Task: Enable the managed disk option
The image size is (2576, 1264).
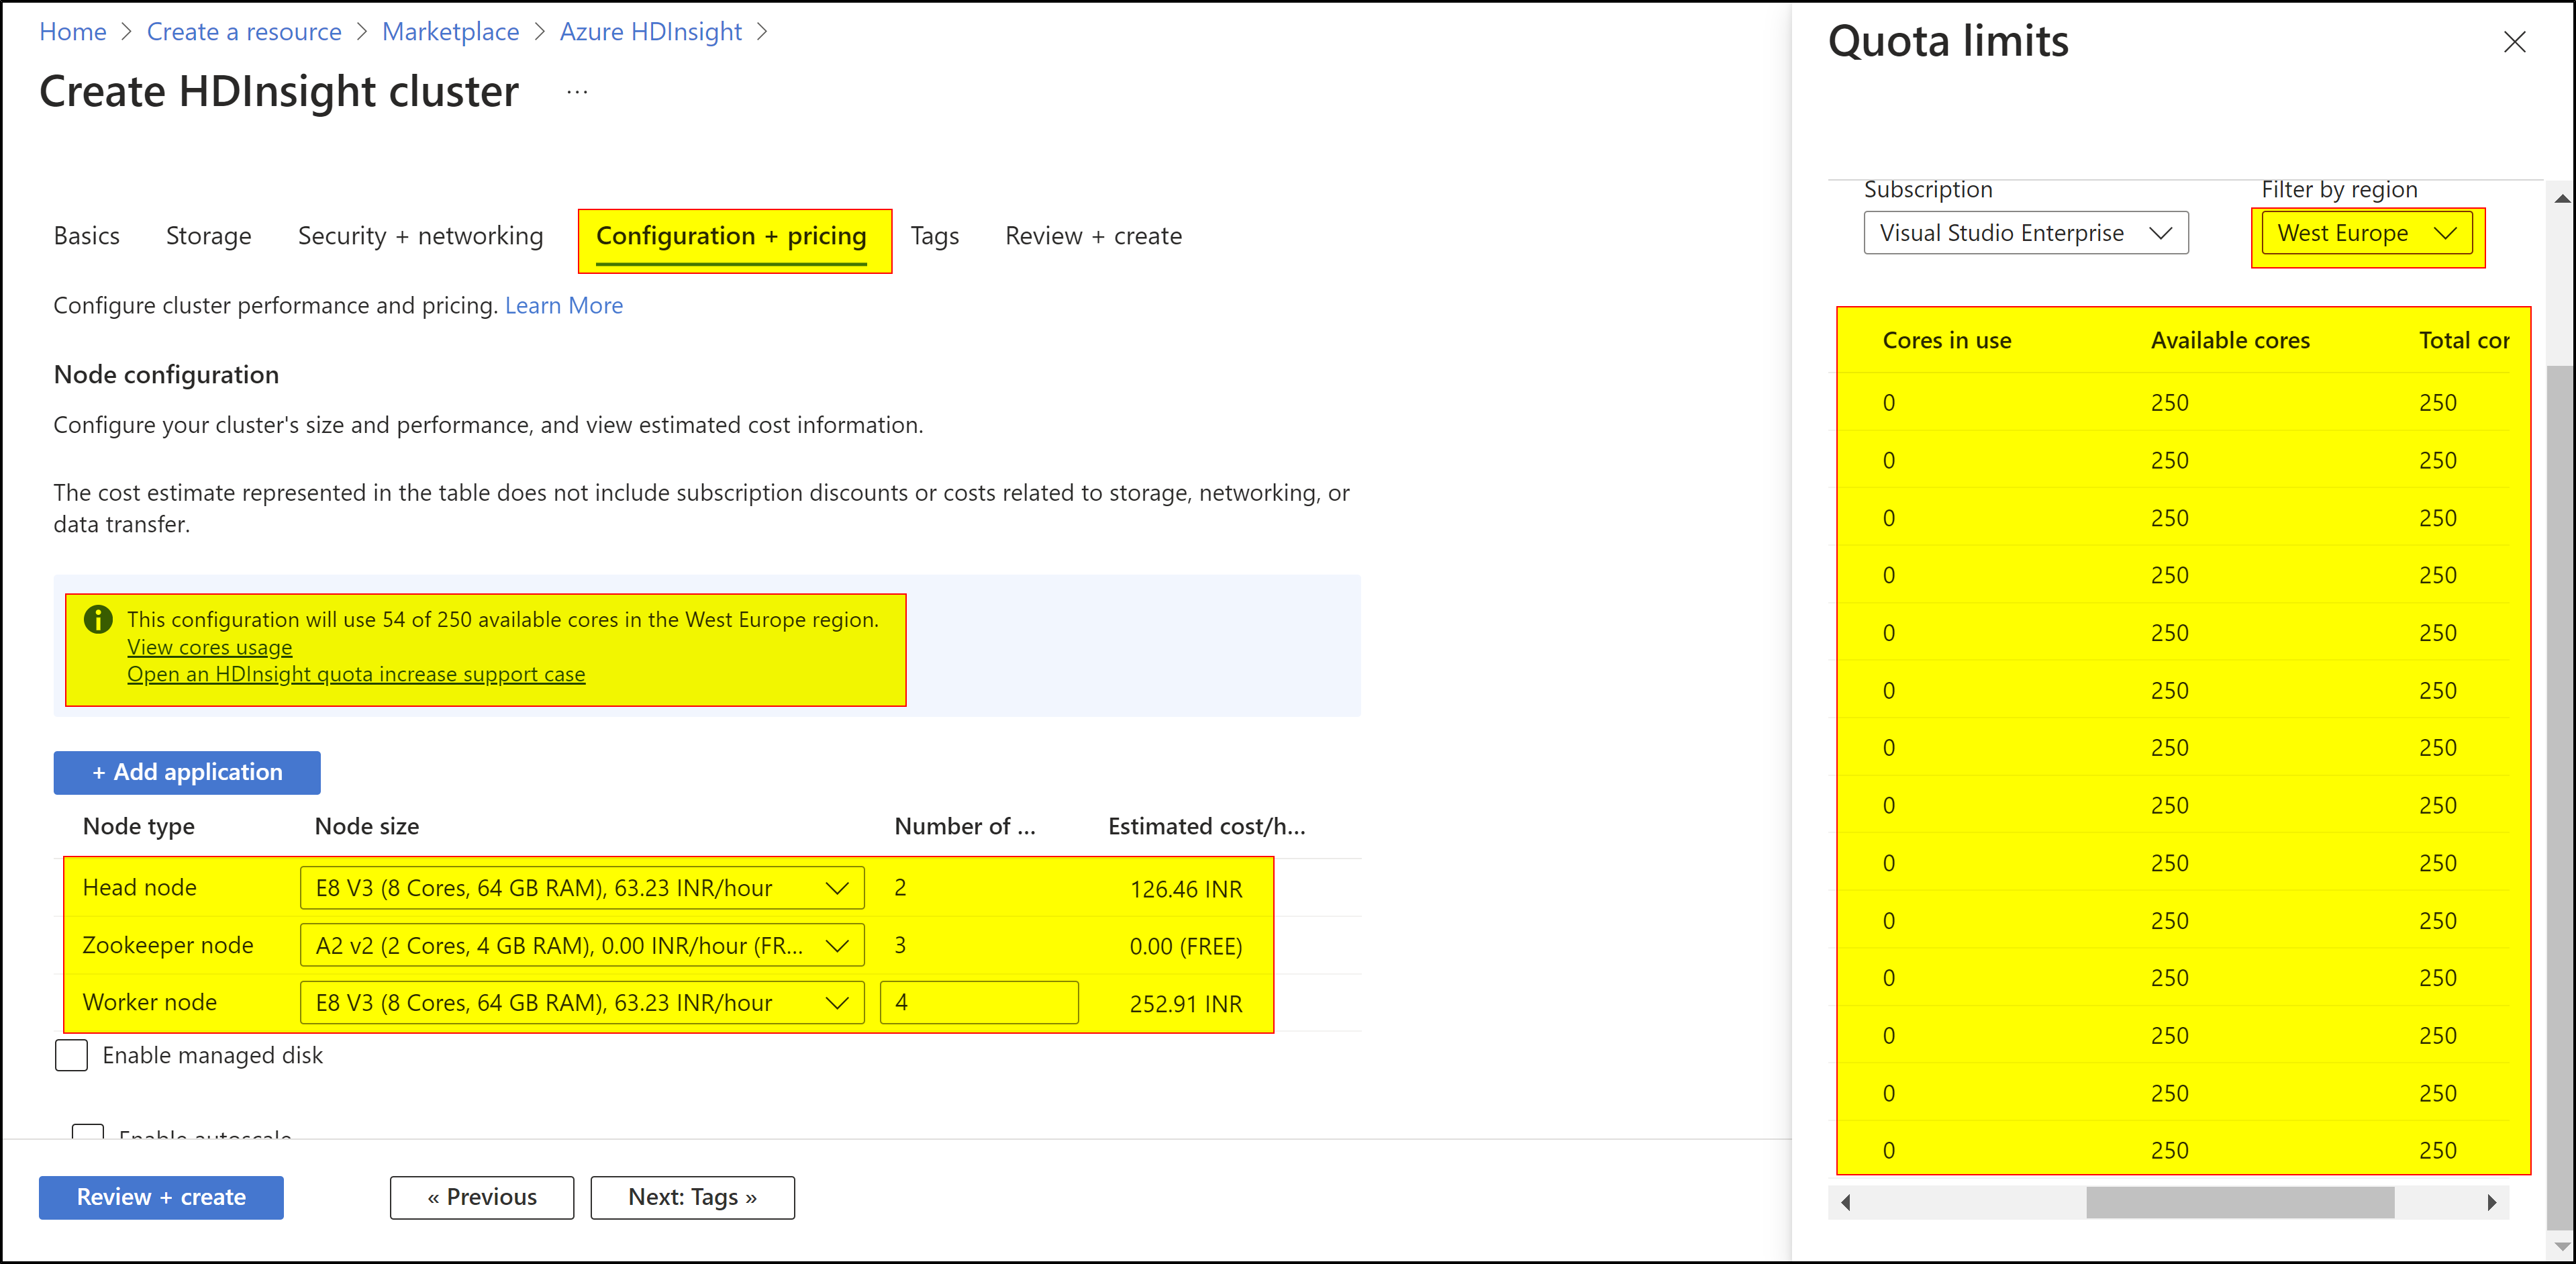Action: (x=71, y=1055)
